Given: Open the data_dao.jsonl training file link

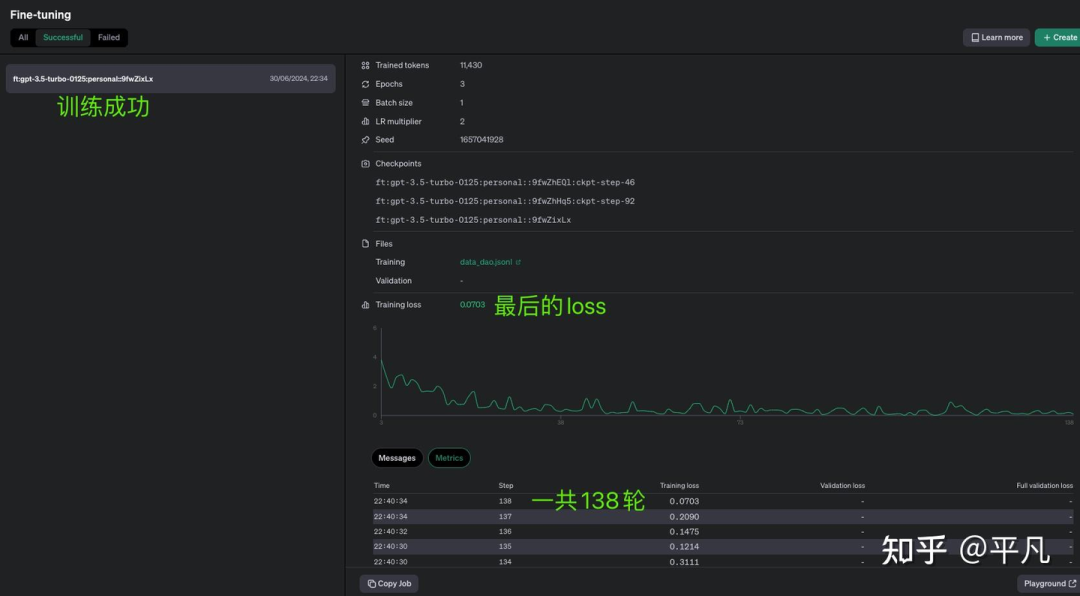Looking at the screenshot, I should point(486,262).
